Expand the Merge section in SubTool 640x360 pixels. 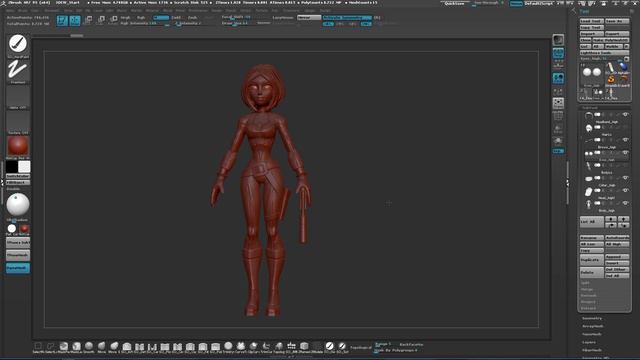[x=587, y=289]
